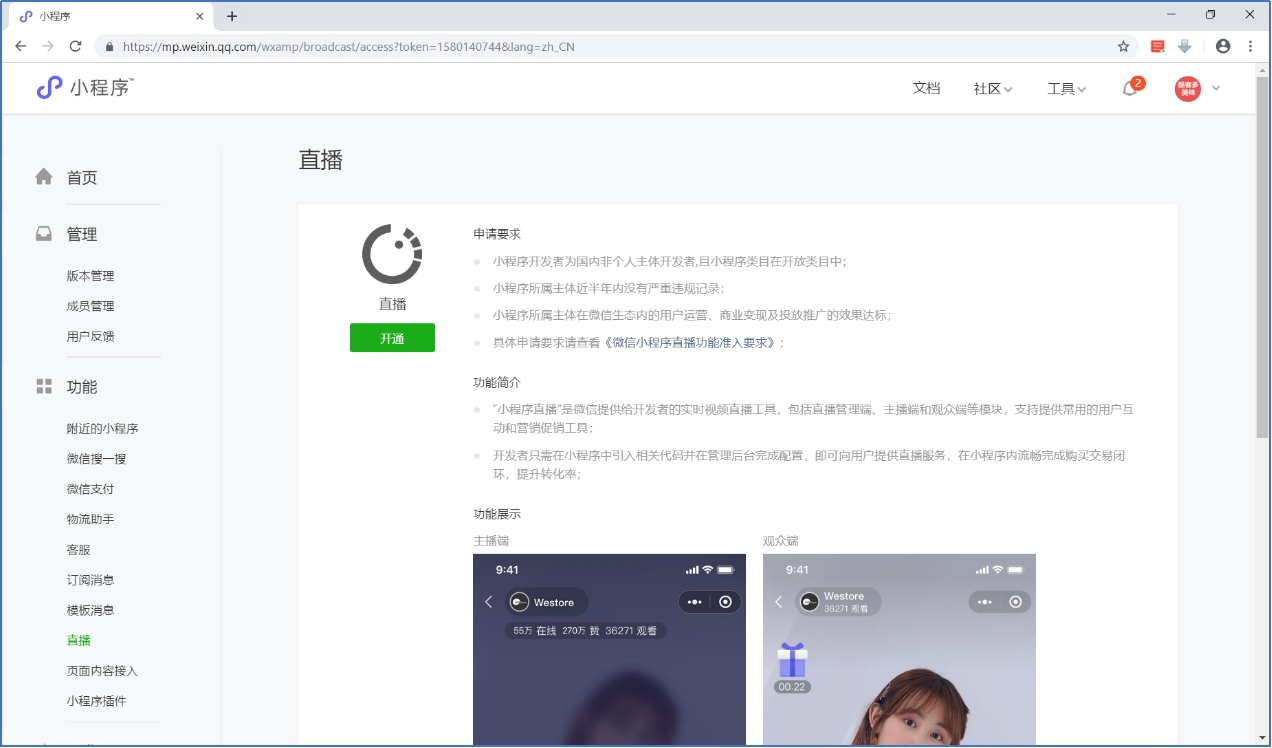
Task: Click the 00:22 countdown in 观众端 preview
Action: click(792, 687)
